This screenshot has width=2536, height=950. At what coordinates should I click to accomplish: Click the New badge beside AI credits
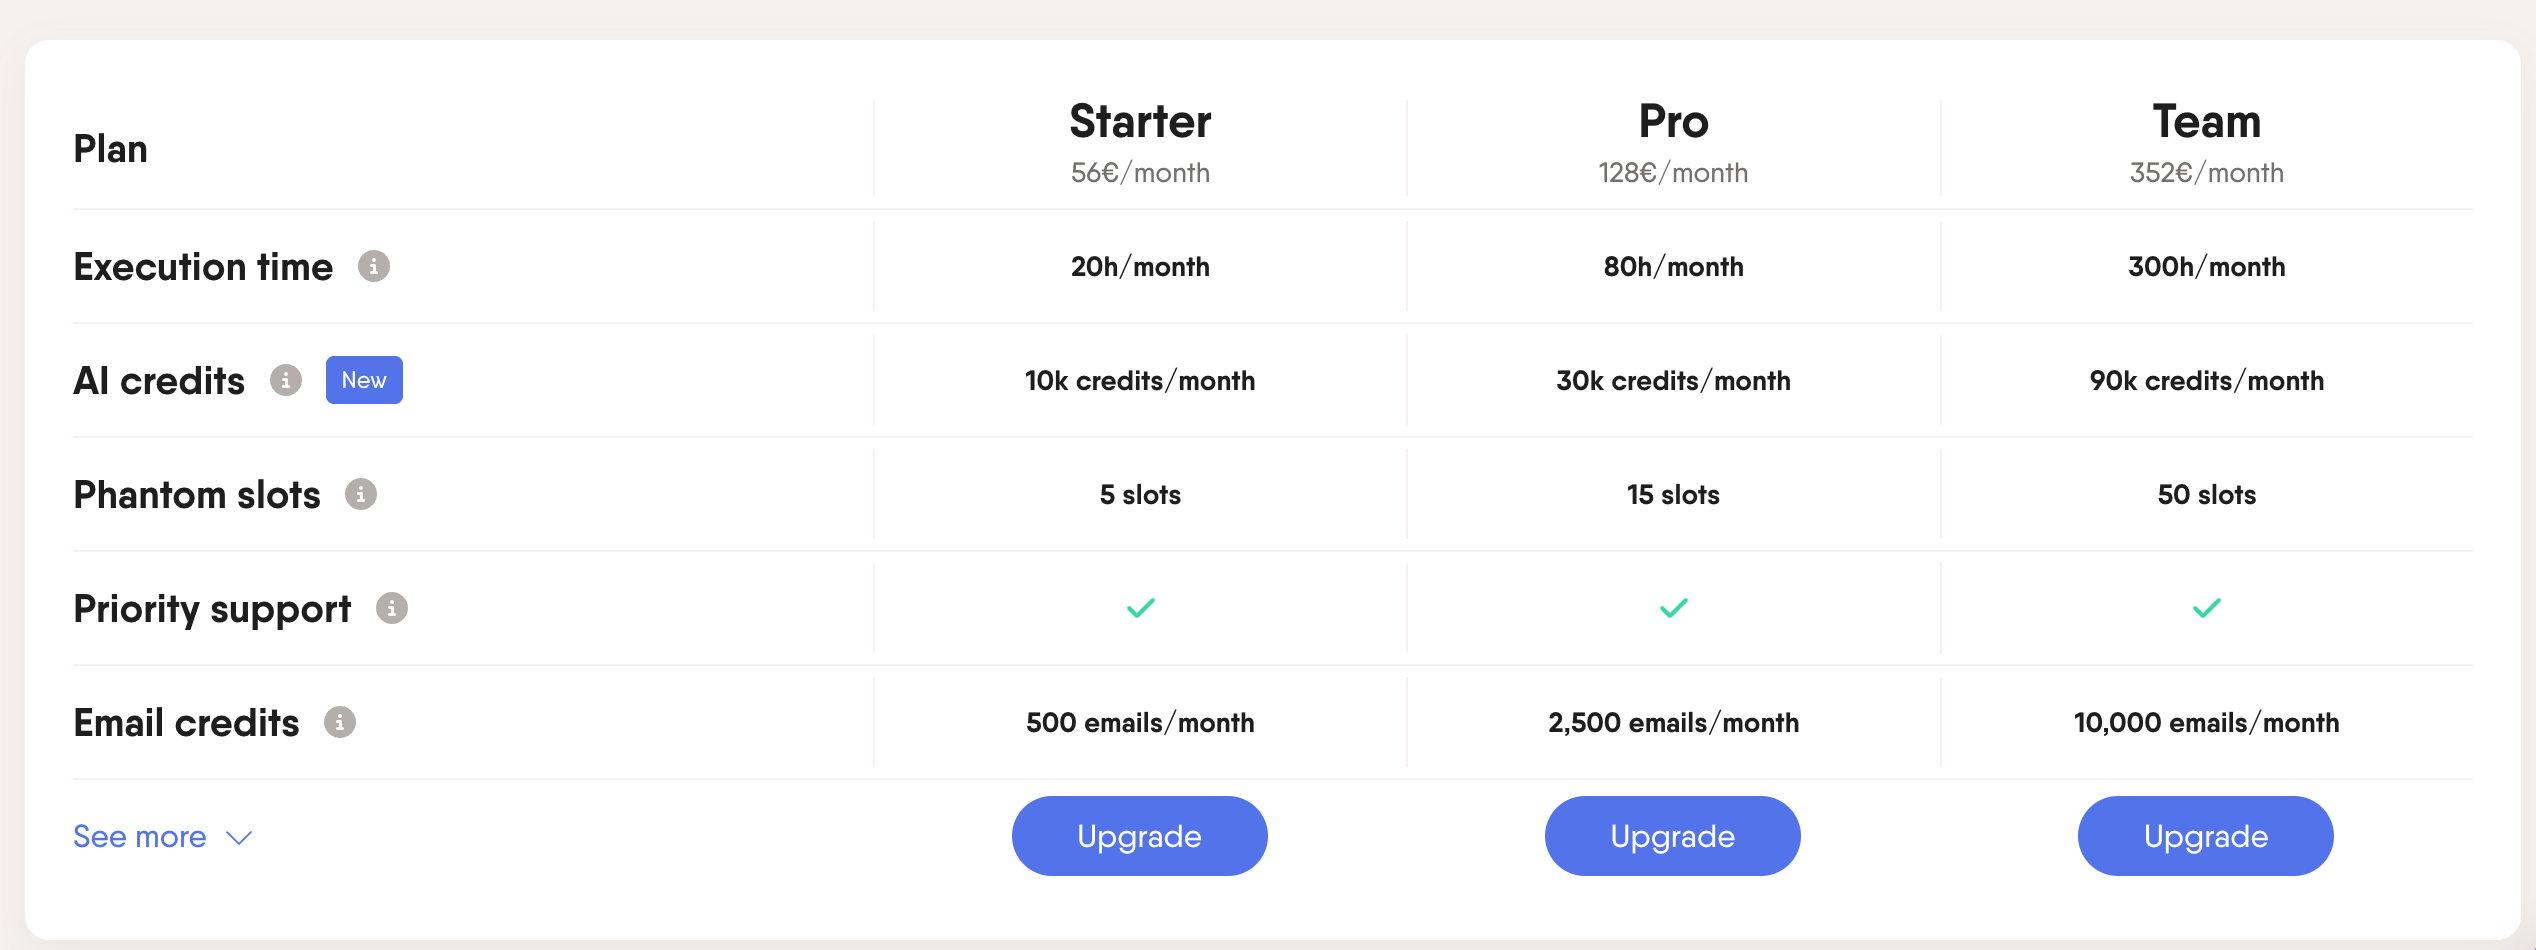[x=364, y=380]
